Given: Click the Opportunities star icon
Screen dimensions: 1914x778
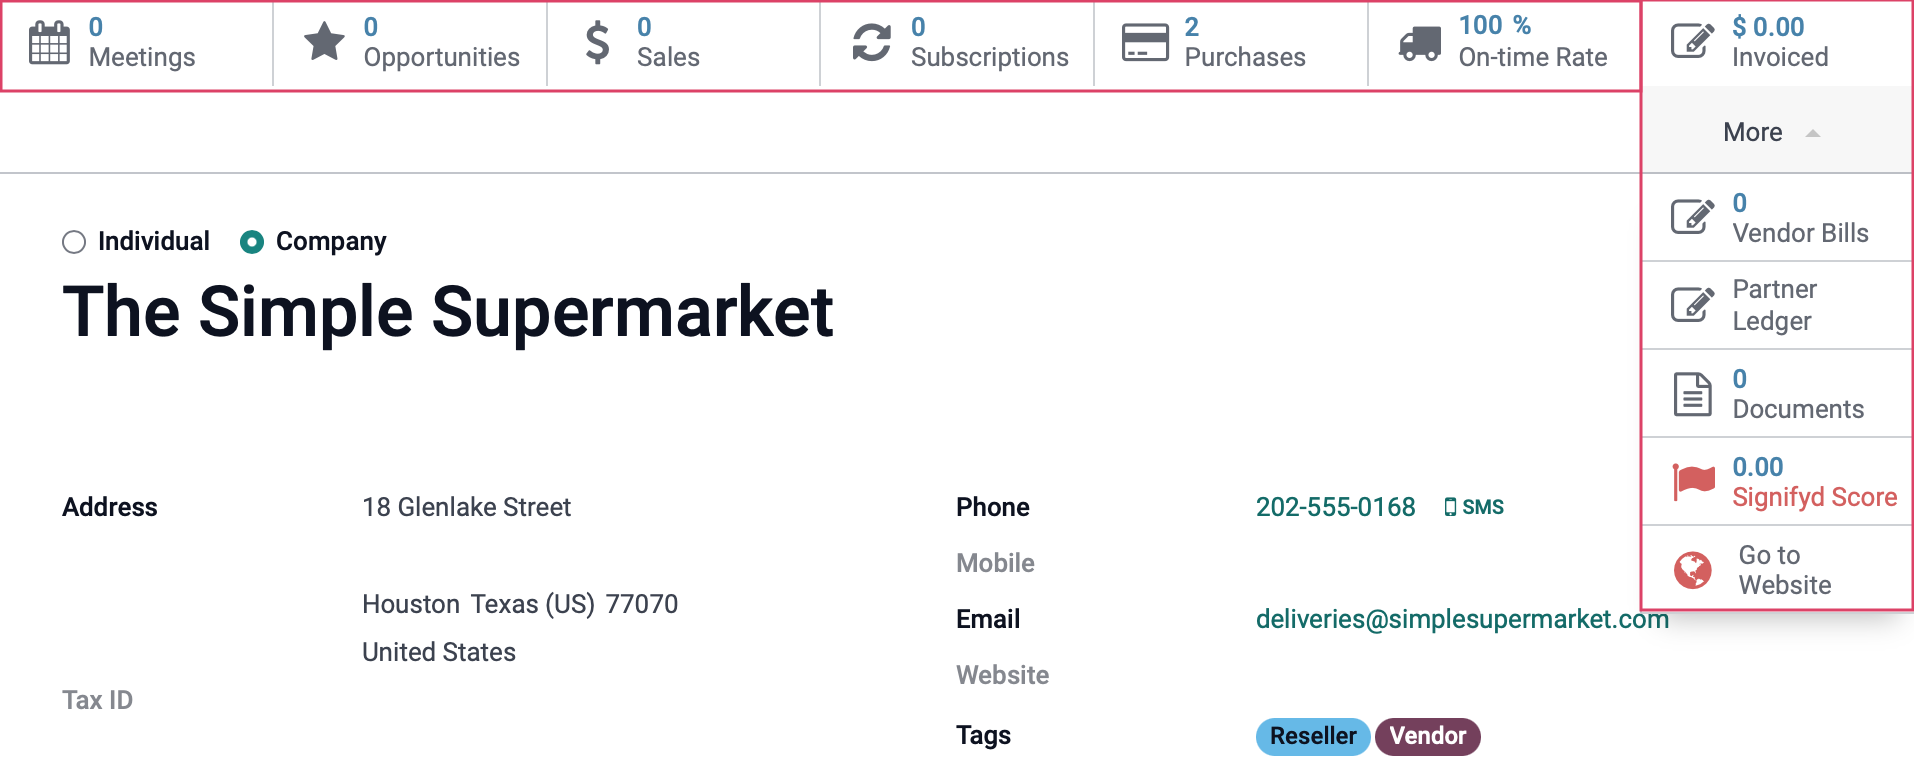Looking at the screenshot, I should pos(324,43).
